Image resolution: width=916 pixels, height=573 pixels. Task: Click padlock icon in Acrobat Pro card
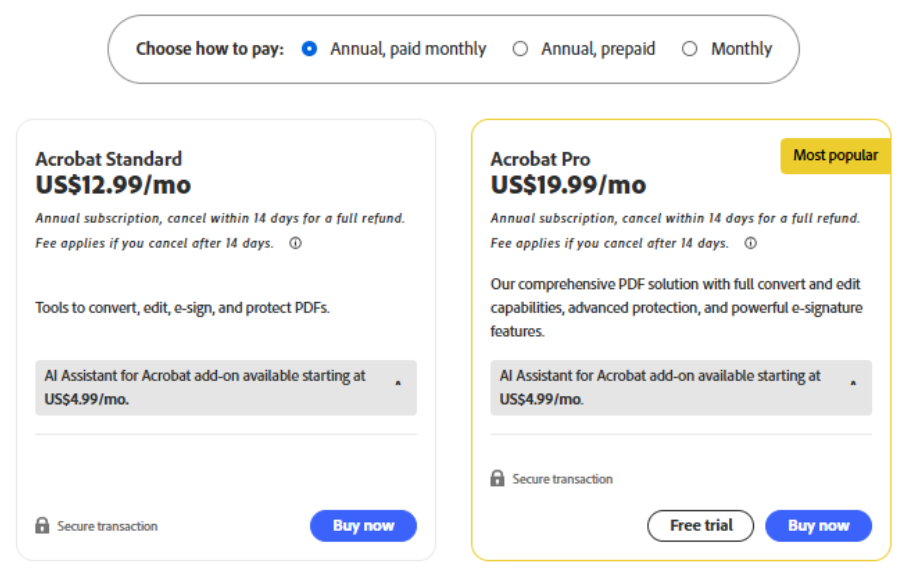click(497, 479)
